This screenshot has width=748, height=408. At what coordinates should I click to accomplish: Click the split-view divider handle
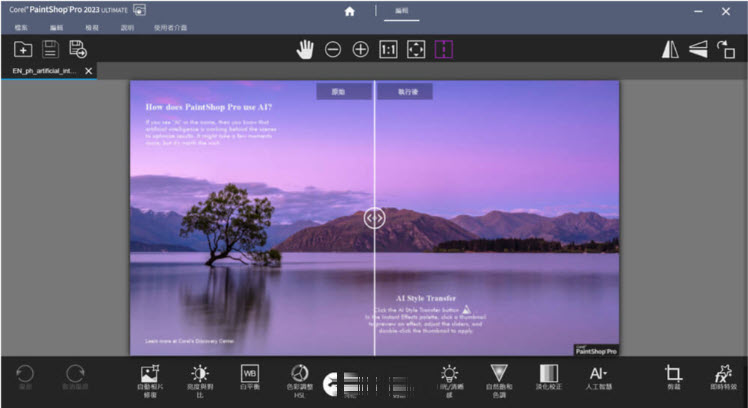(x=374, y=218)
